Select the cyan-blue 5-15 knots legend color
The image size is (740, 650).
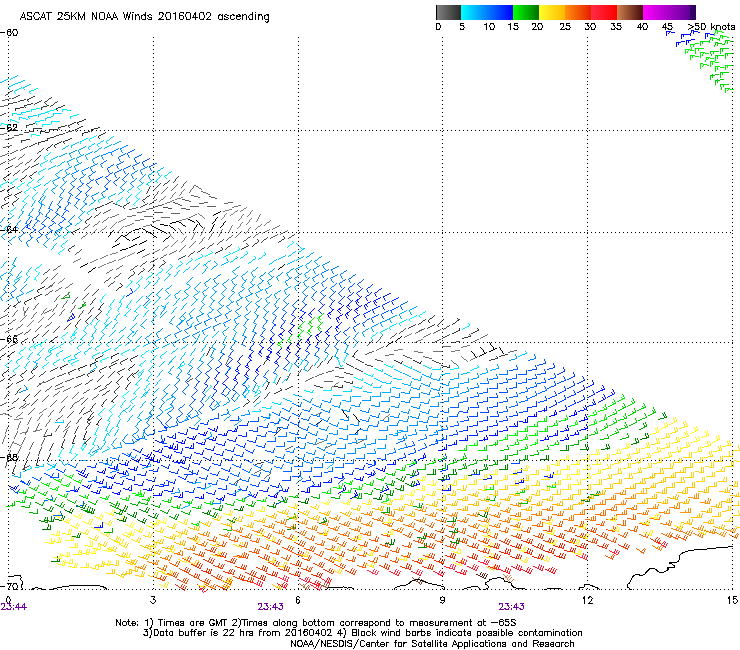point(487,12)
